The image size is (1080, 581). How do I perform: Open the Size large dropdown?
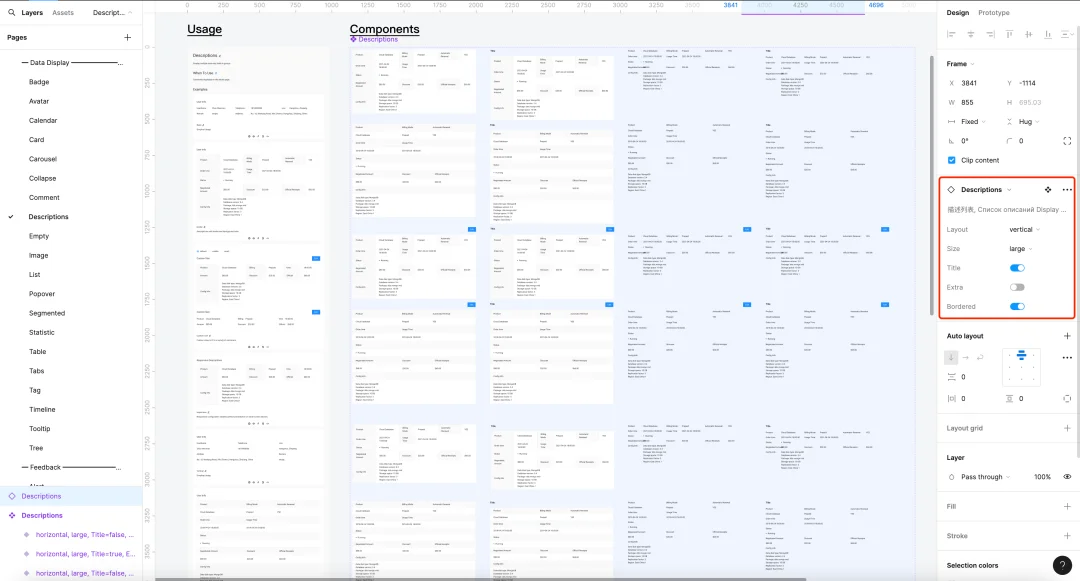tap(1021, 249)
